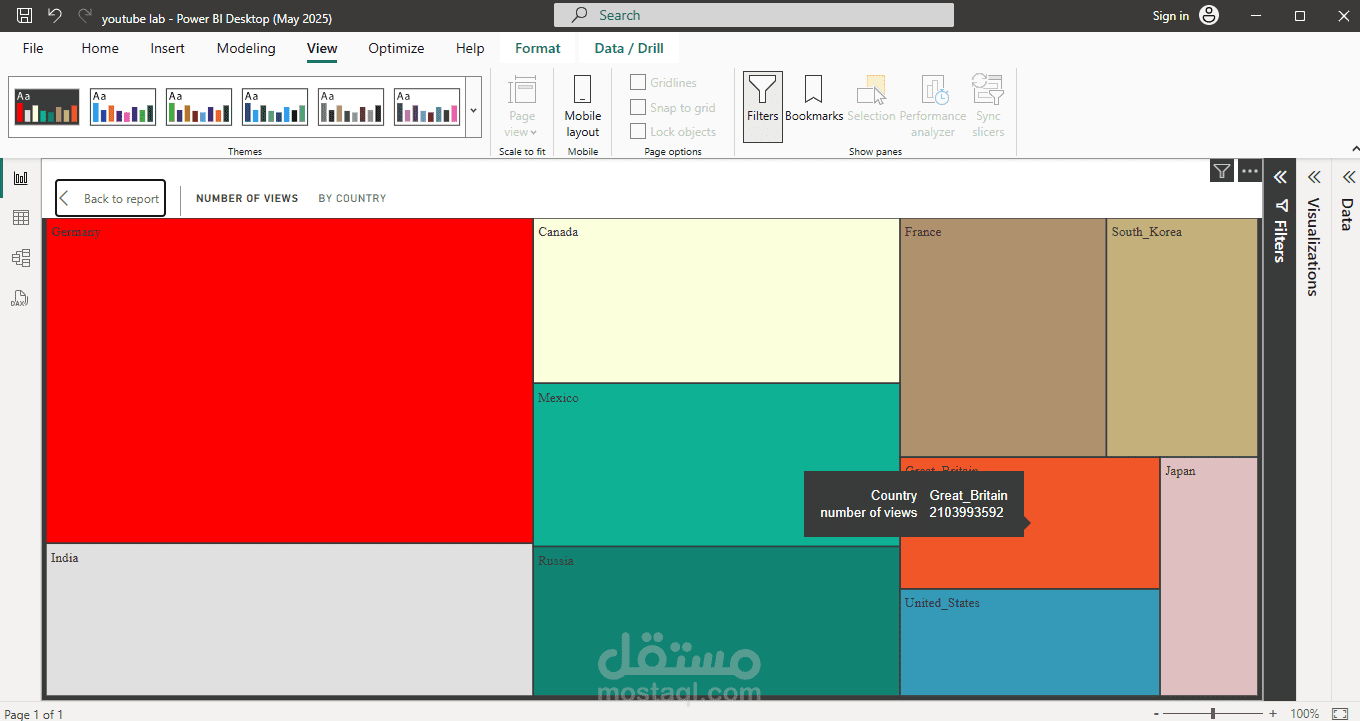This screenshot has width=1360, height=721.
Task: Click the Page 1 of 1 status text
Action: coord(34,714)
